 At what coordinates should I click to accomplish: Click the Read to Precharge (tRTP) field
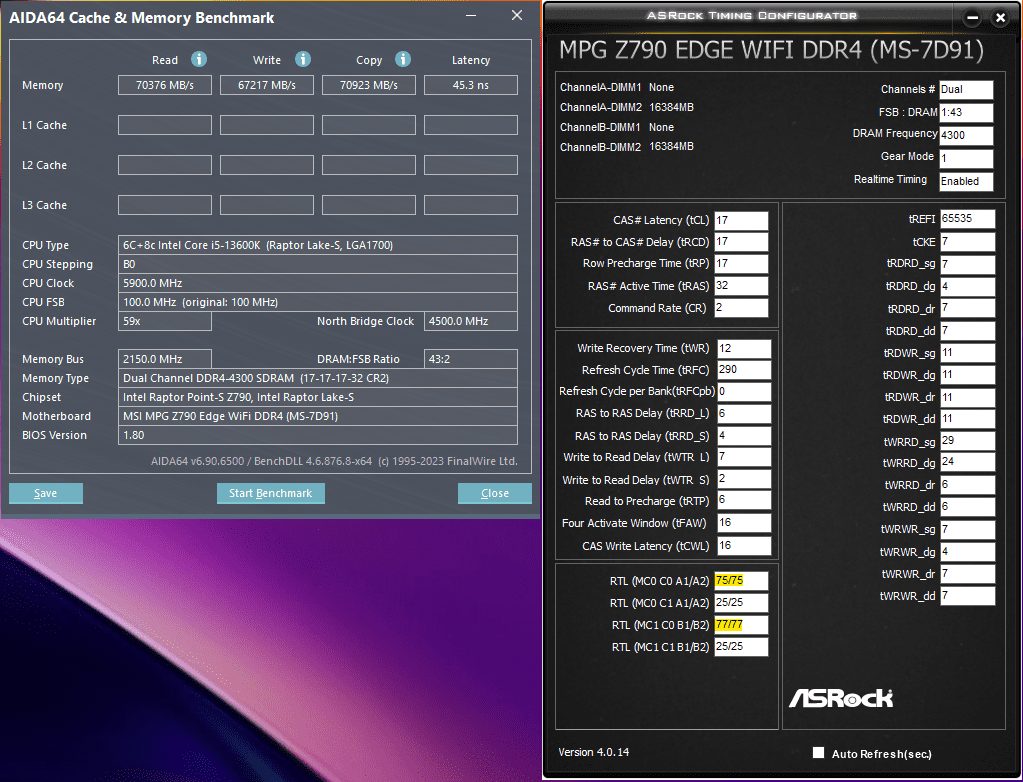(744, 501)
